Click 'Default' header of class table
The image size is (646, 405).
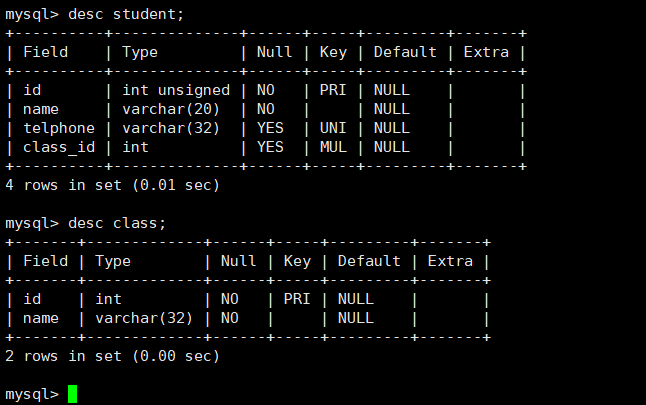click(369, 261)
